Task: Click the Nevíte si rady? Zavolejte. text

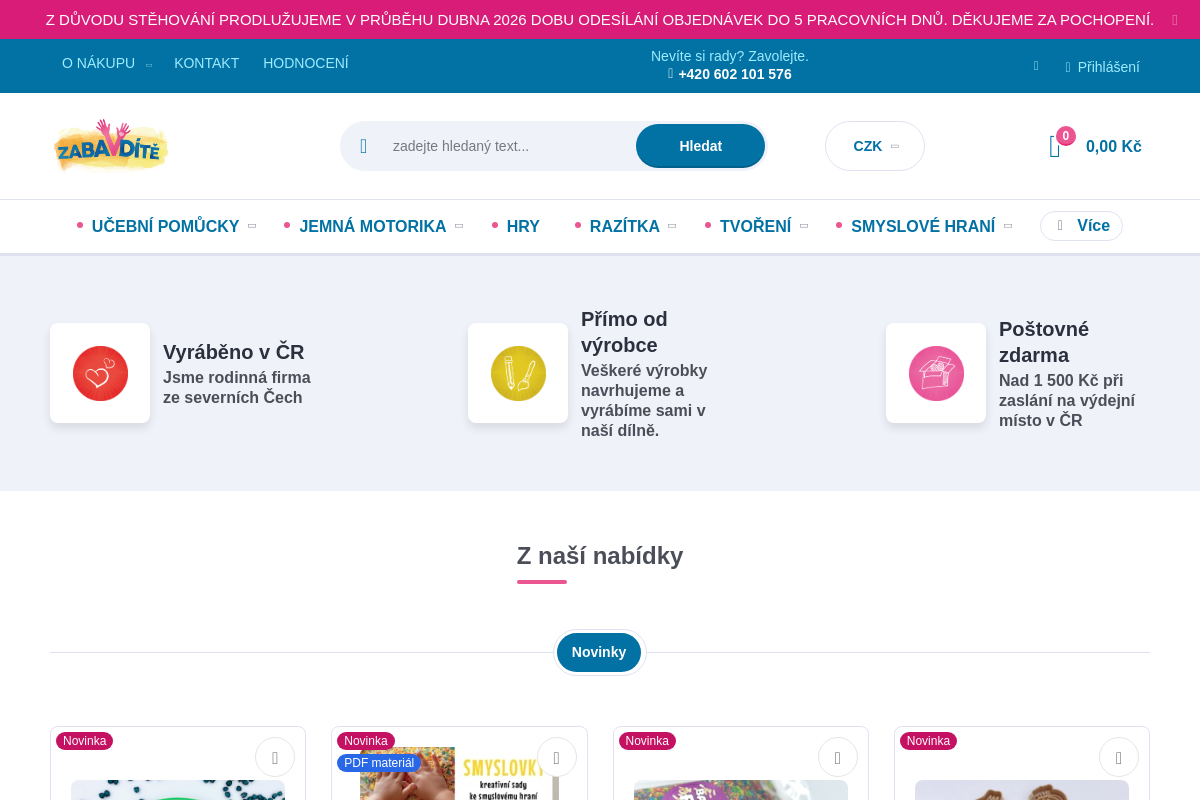Action: tap(730, 56)
